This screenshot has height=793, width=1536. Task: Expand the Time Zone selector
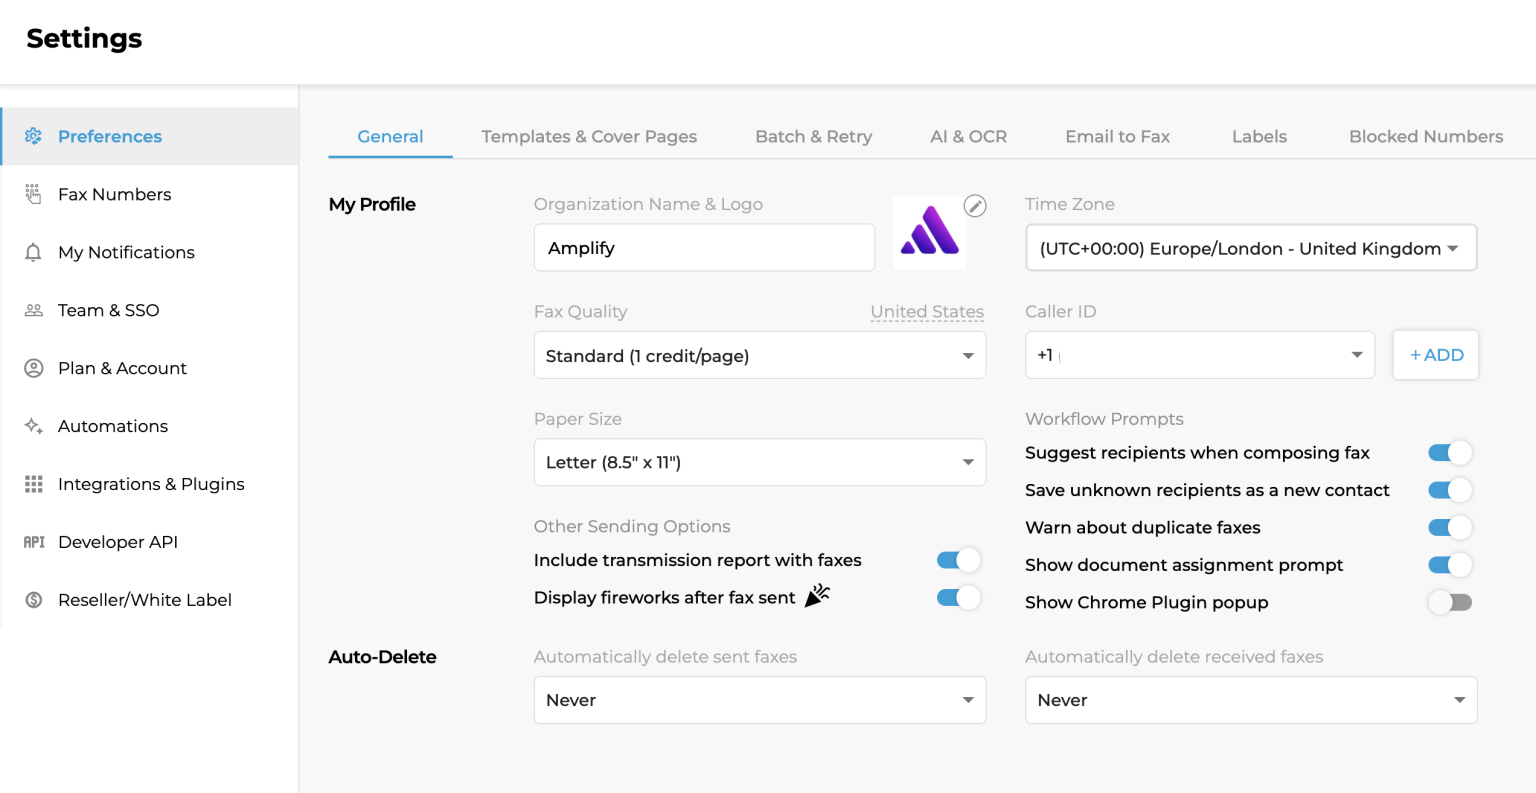coord(1251,248)
